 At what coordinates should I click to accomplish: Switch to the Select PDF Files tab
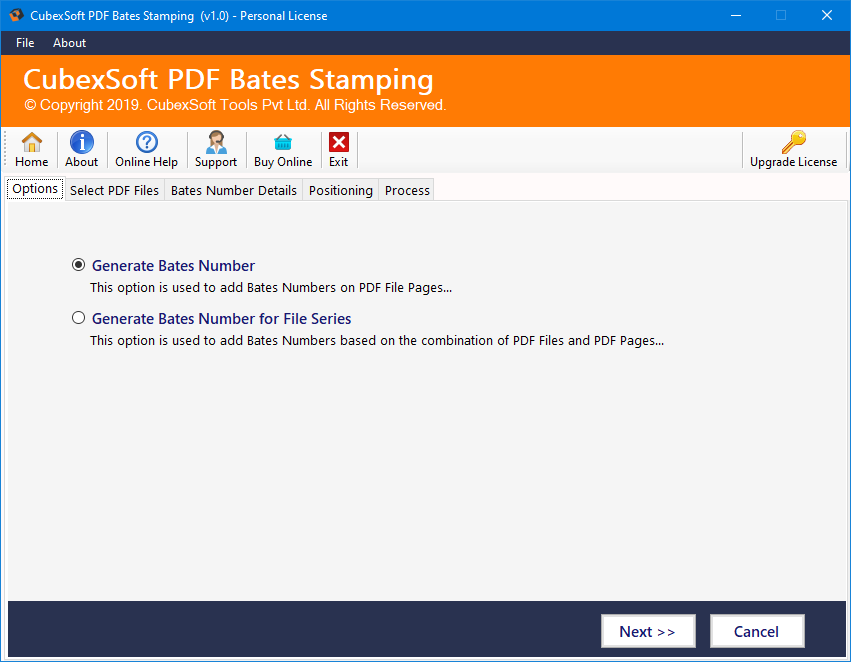pos(114,189)
